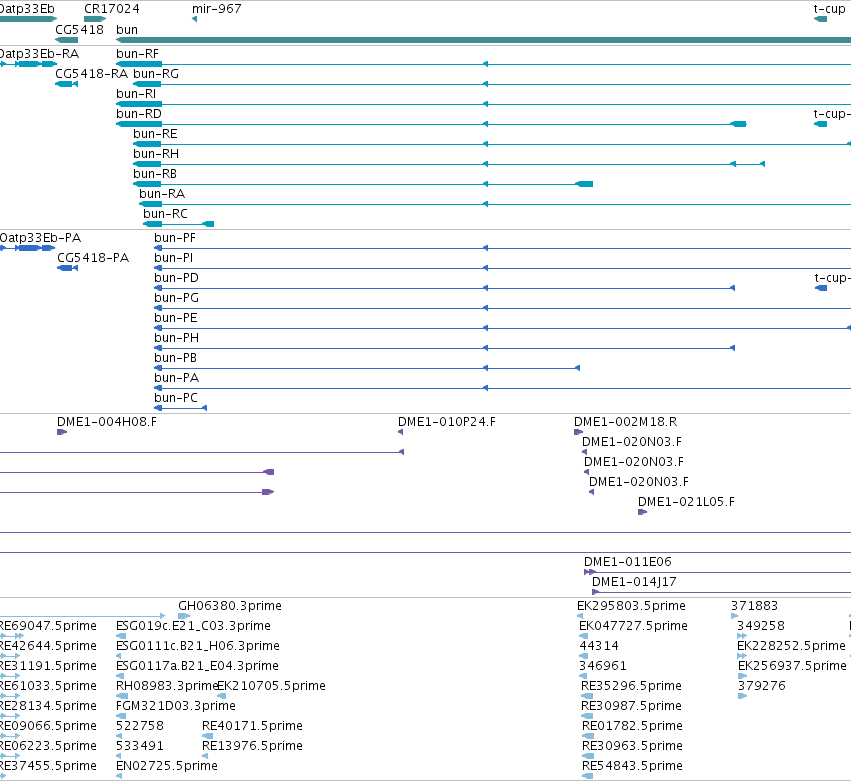Select the bun-RA transcript label
This screenshot has width=851, height=781.
pyautogui.click(x=162, y=194)
